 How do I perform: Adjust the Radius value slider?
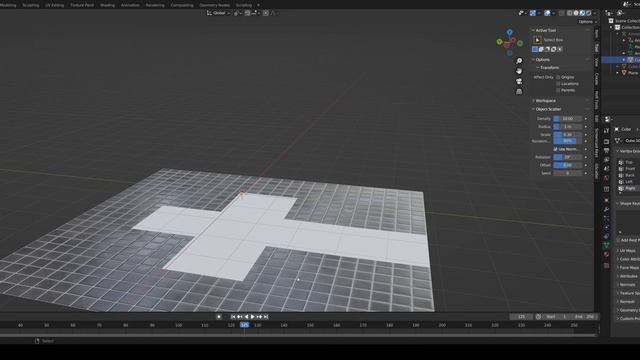pyautogui.click(x=567, y=127)
